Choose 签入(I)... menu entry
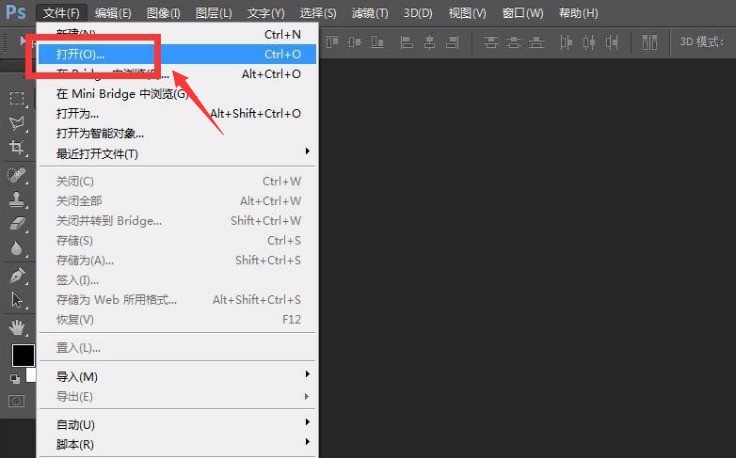 tap(177, 280)
